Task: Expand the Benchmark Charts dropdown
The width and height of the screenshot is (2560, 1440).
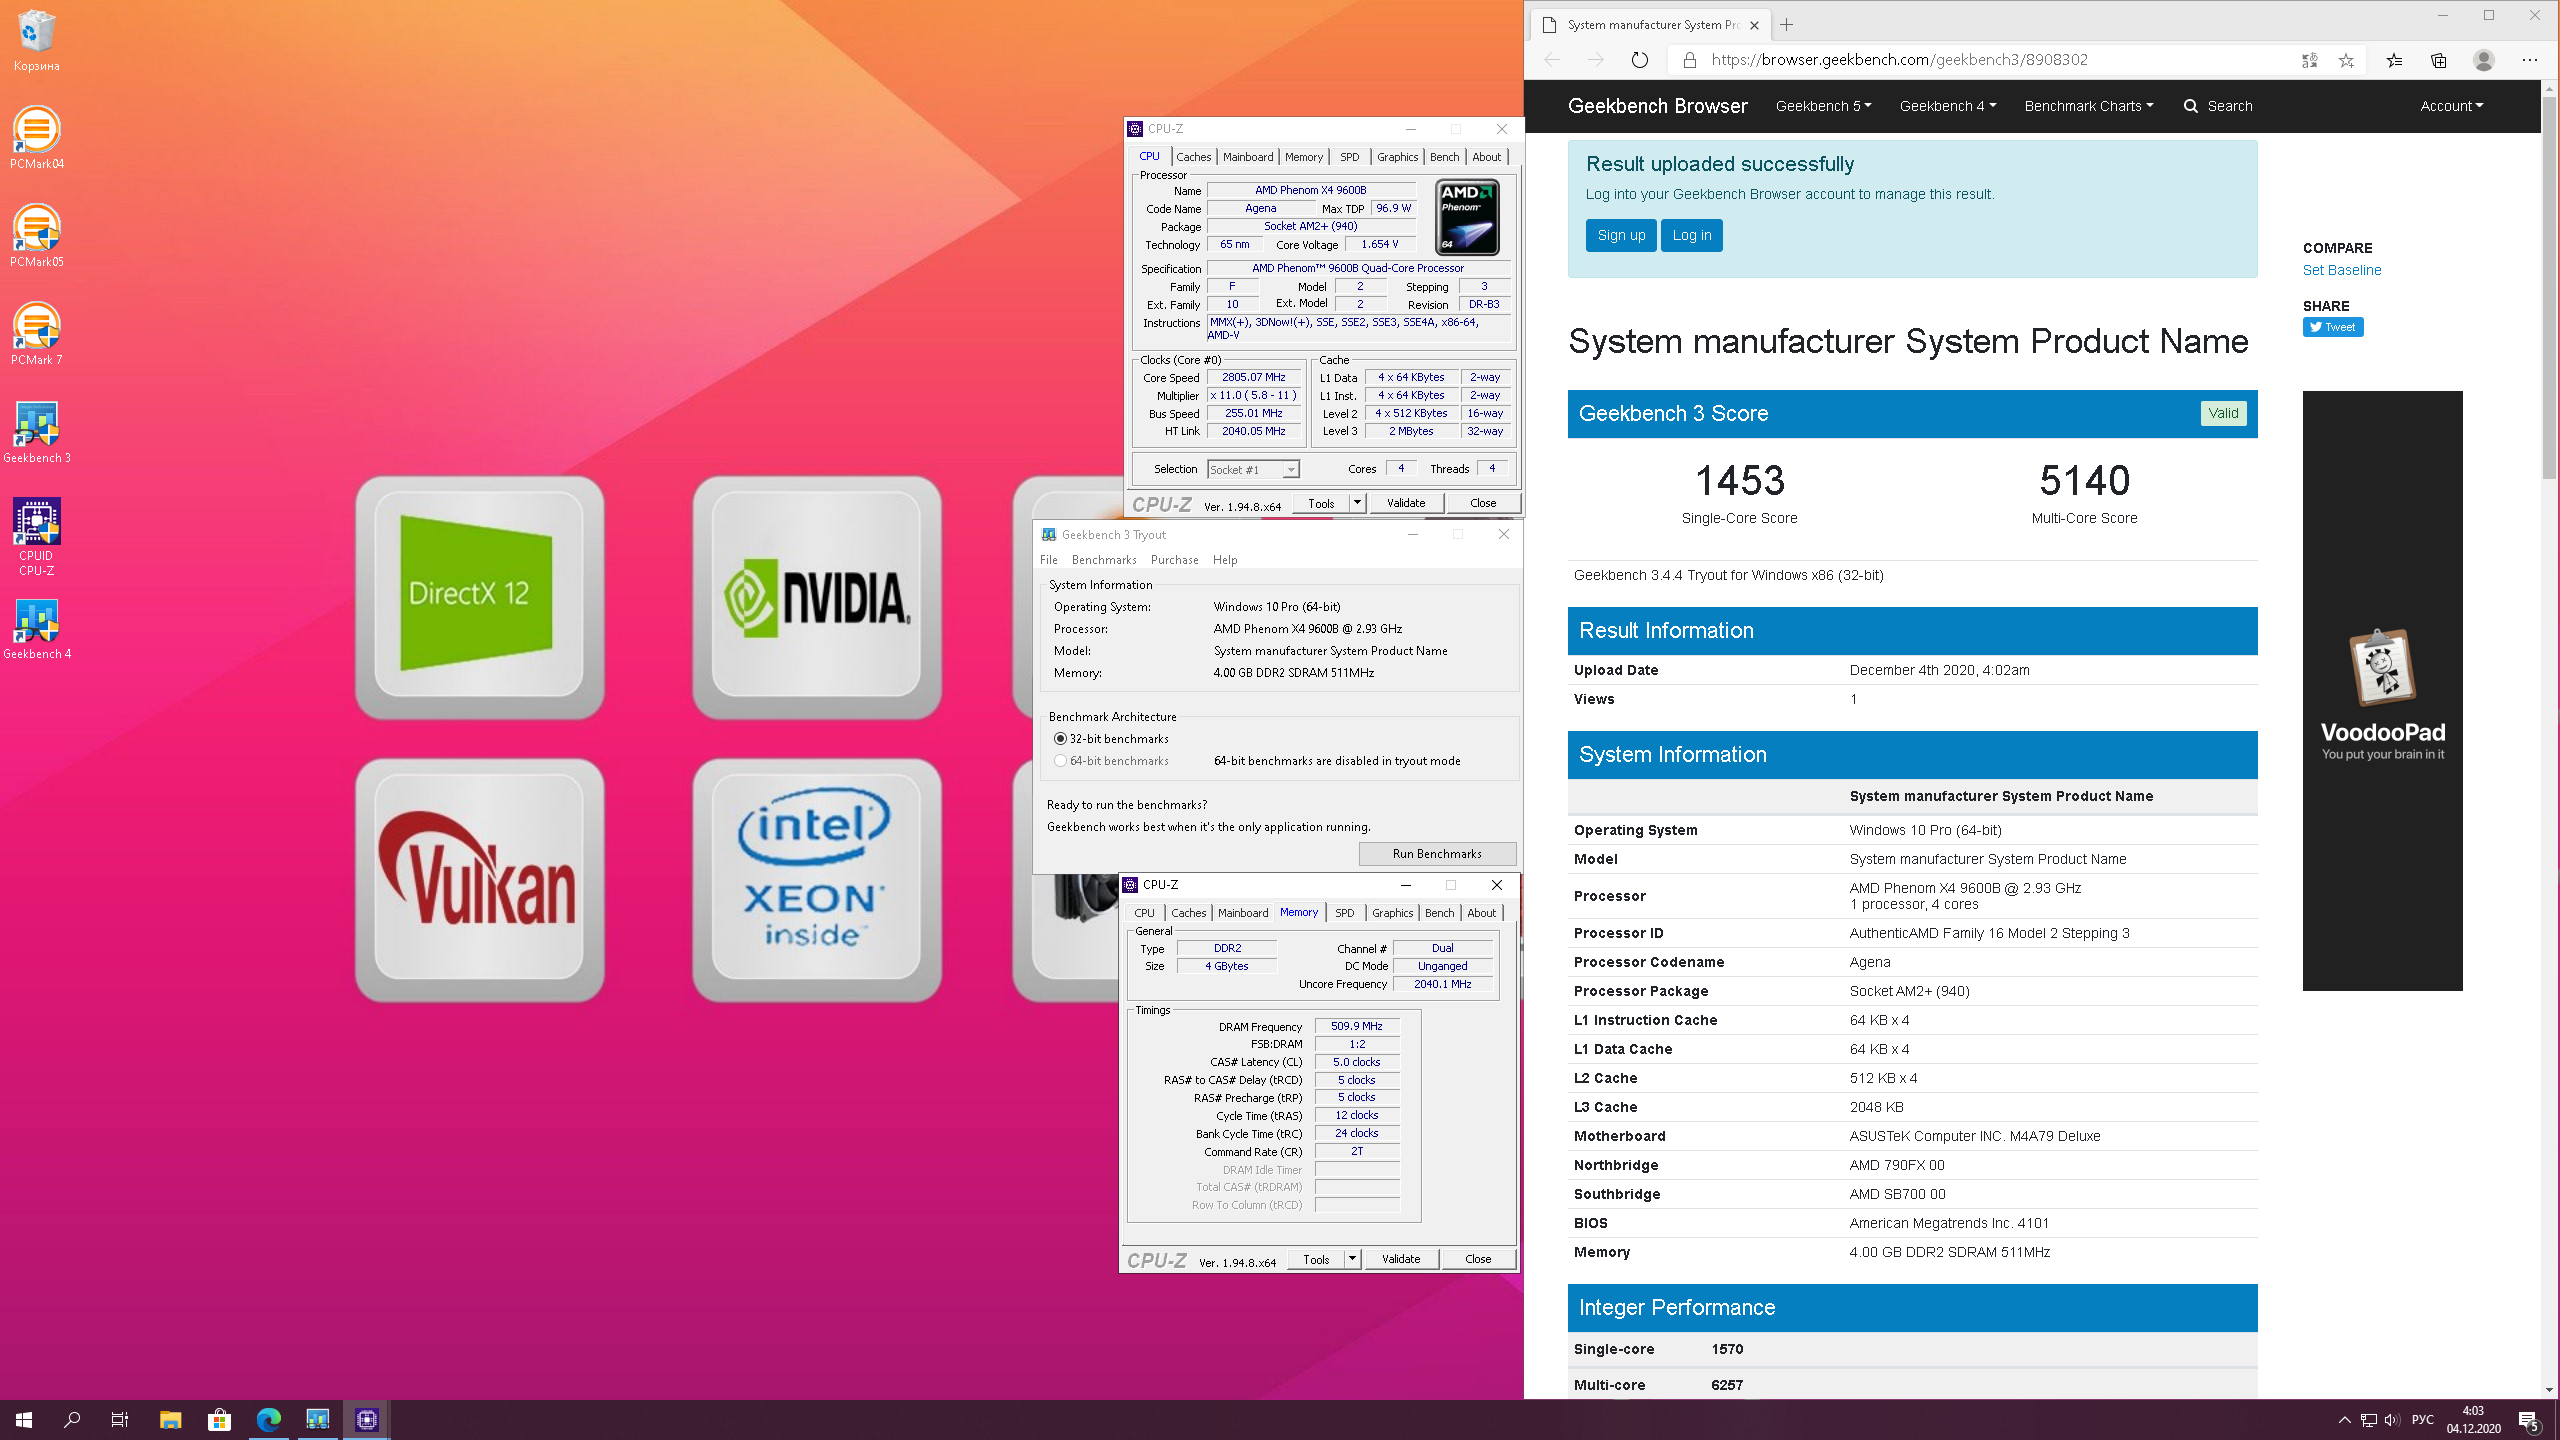Action: coord(2088,106)
